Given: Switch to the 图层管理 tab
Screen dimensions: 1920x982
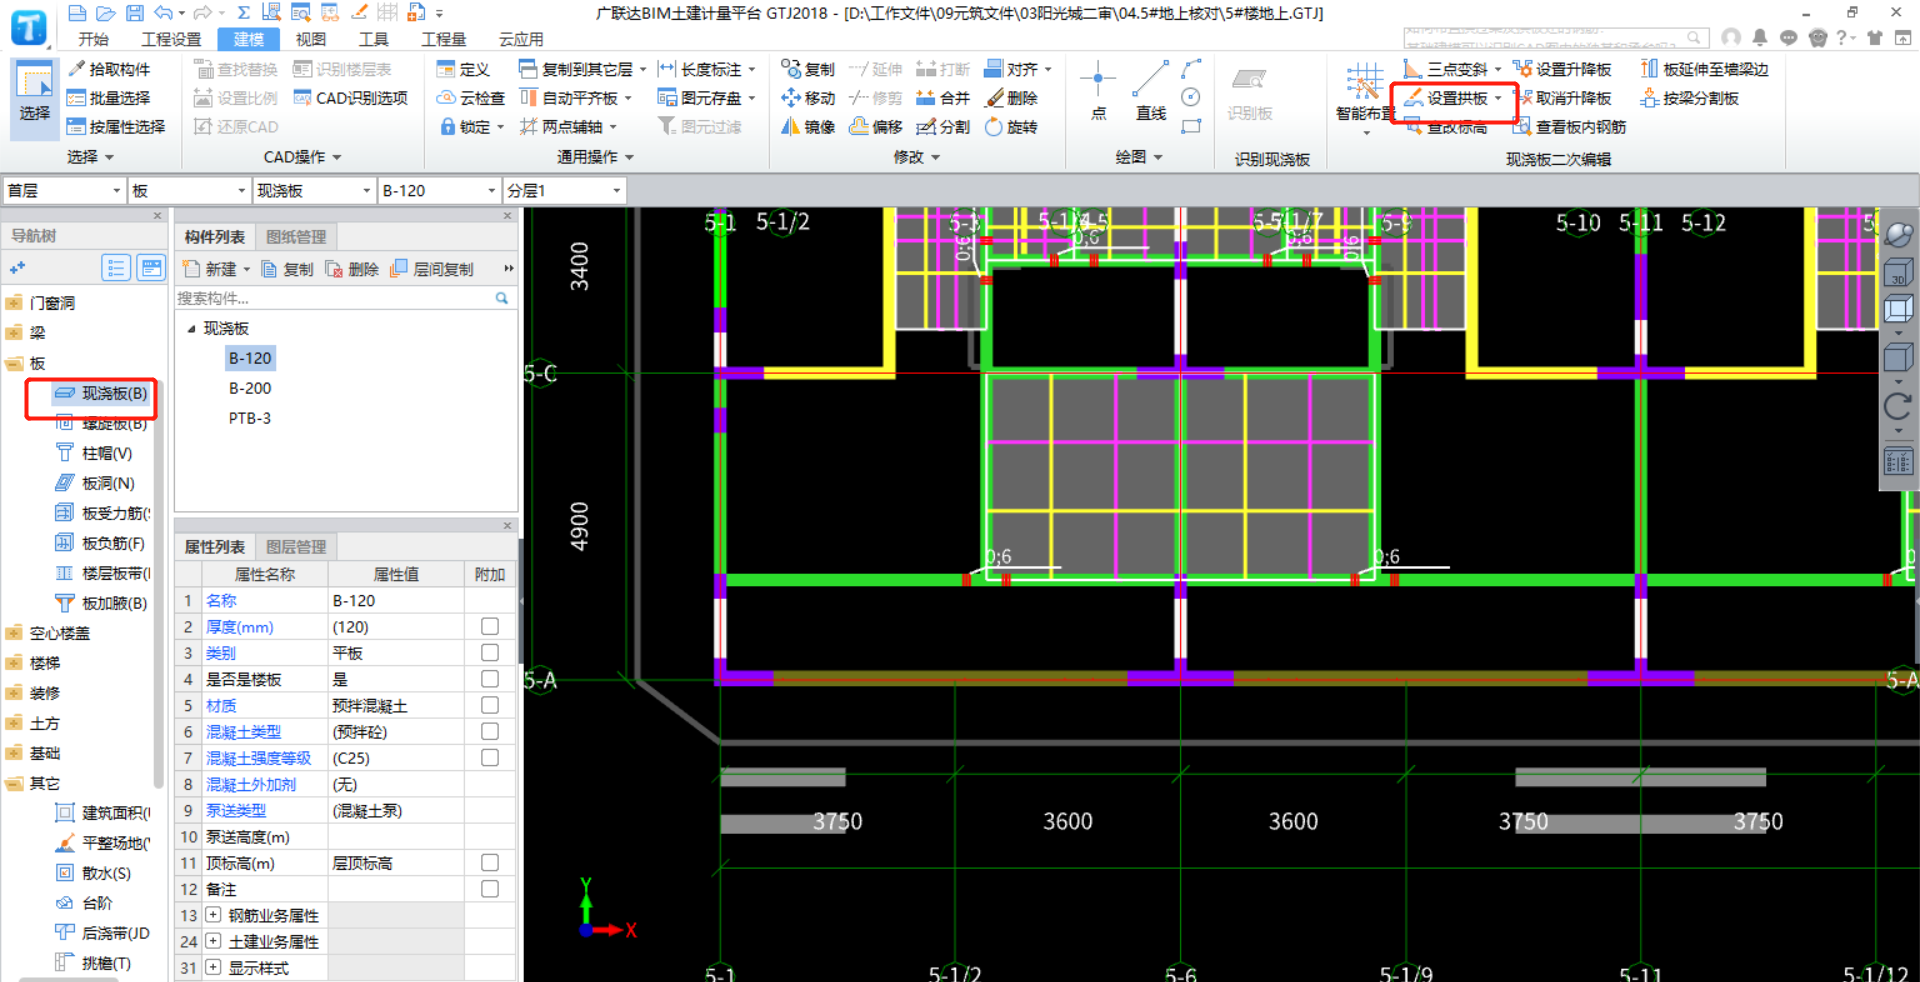Looking at the screenshot, I should 296,547.
